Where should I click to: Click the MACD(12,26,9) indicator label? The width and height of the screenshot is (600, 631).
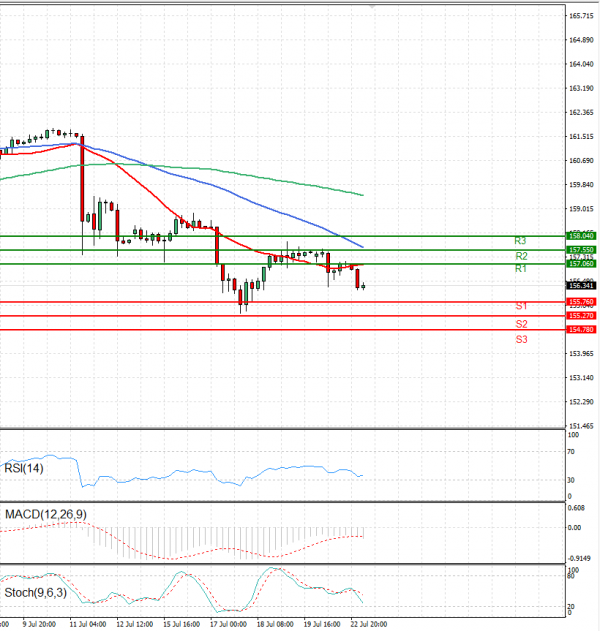[45, 514]
